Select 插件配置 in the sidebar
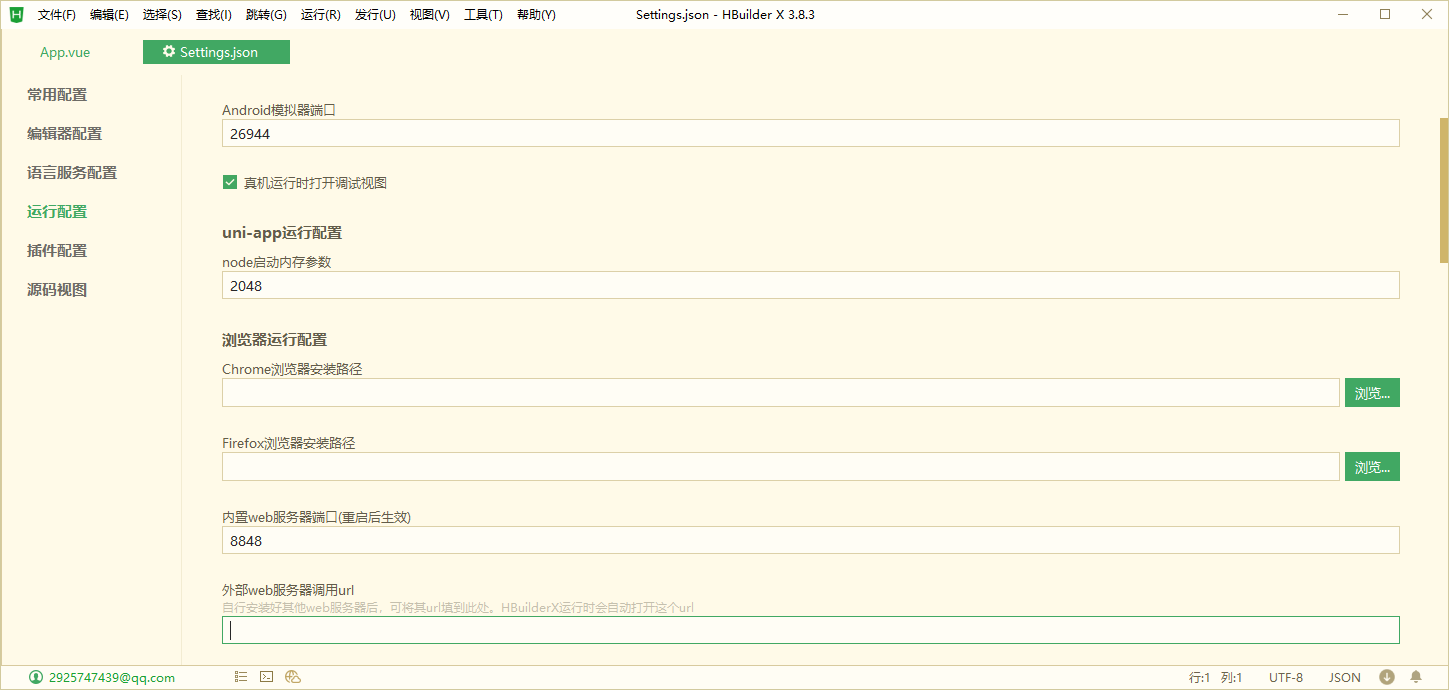Image resolution: width=1449 pixels, height=690 pixels. click(x=57, y=251)
